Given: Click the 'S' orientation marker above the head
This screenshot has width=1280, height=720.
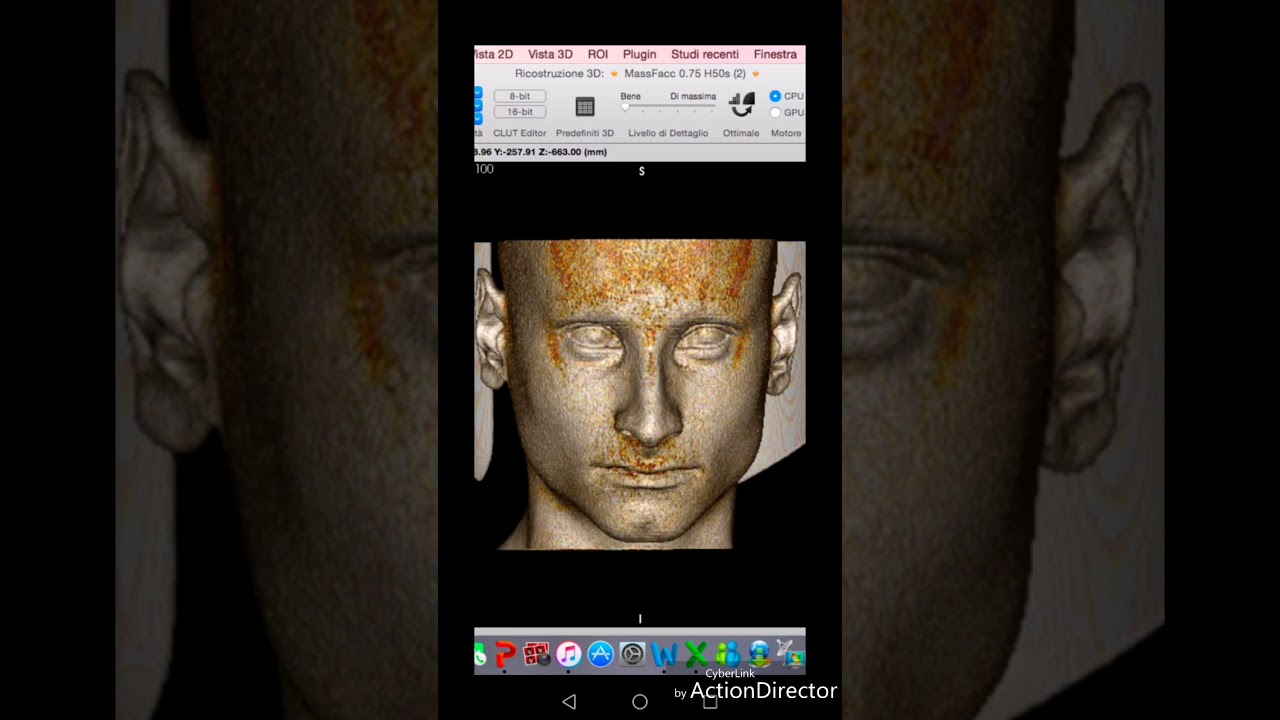Looking at the screenshot, I should pyautogui.click(x=642, y=172).
